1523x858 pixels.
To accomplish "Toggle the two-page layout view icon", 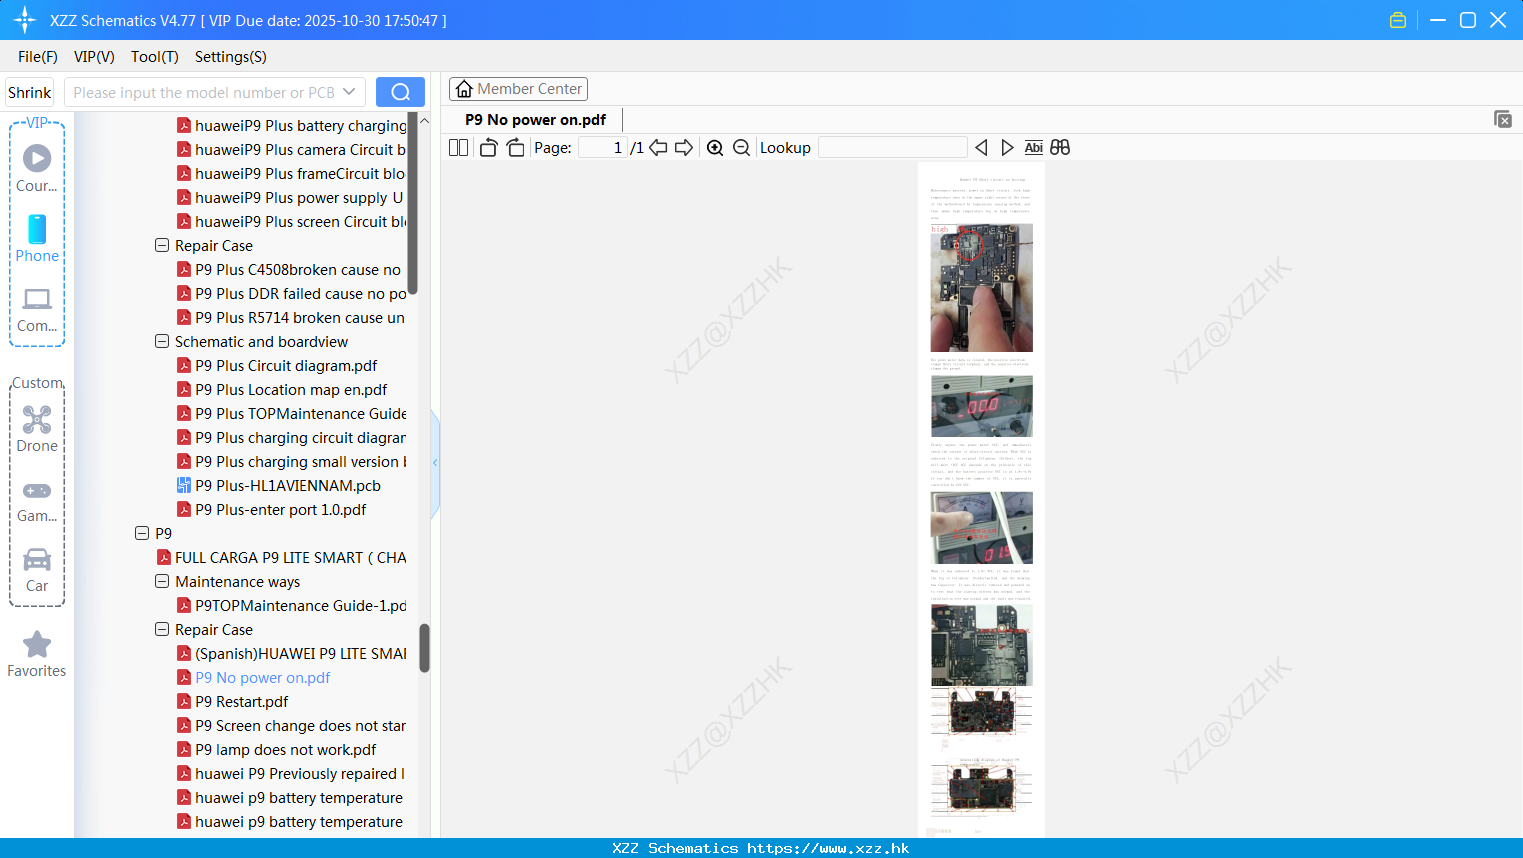I will [458, 148].
